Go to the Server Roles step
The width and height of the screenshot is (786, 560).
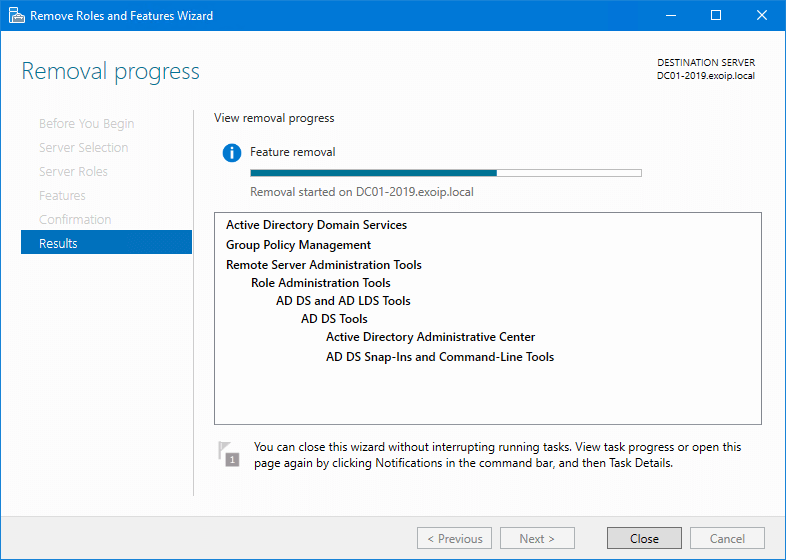coord(73,171)
